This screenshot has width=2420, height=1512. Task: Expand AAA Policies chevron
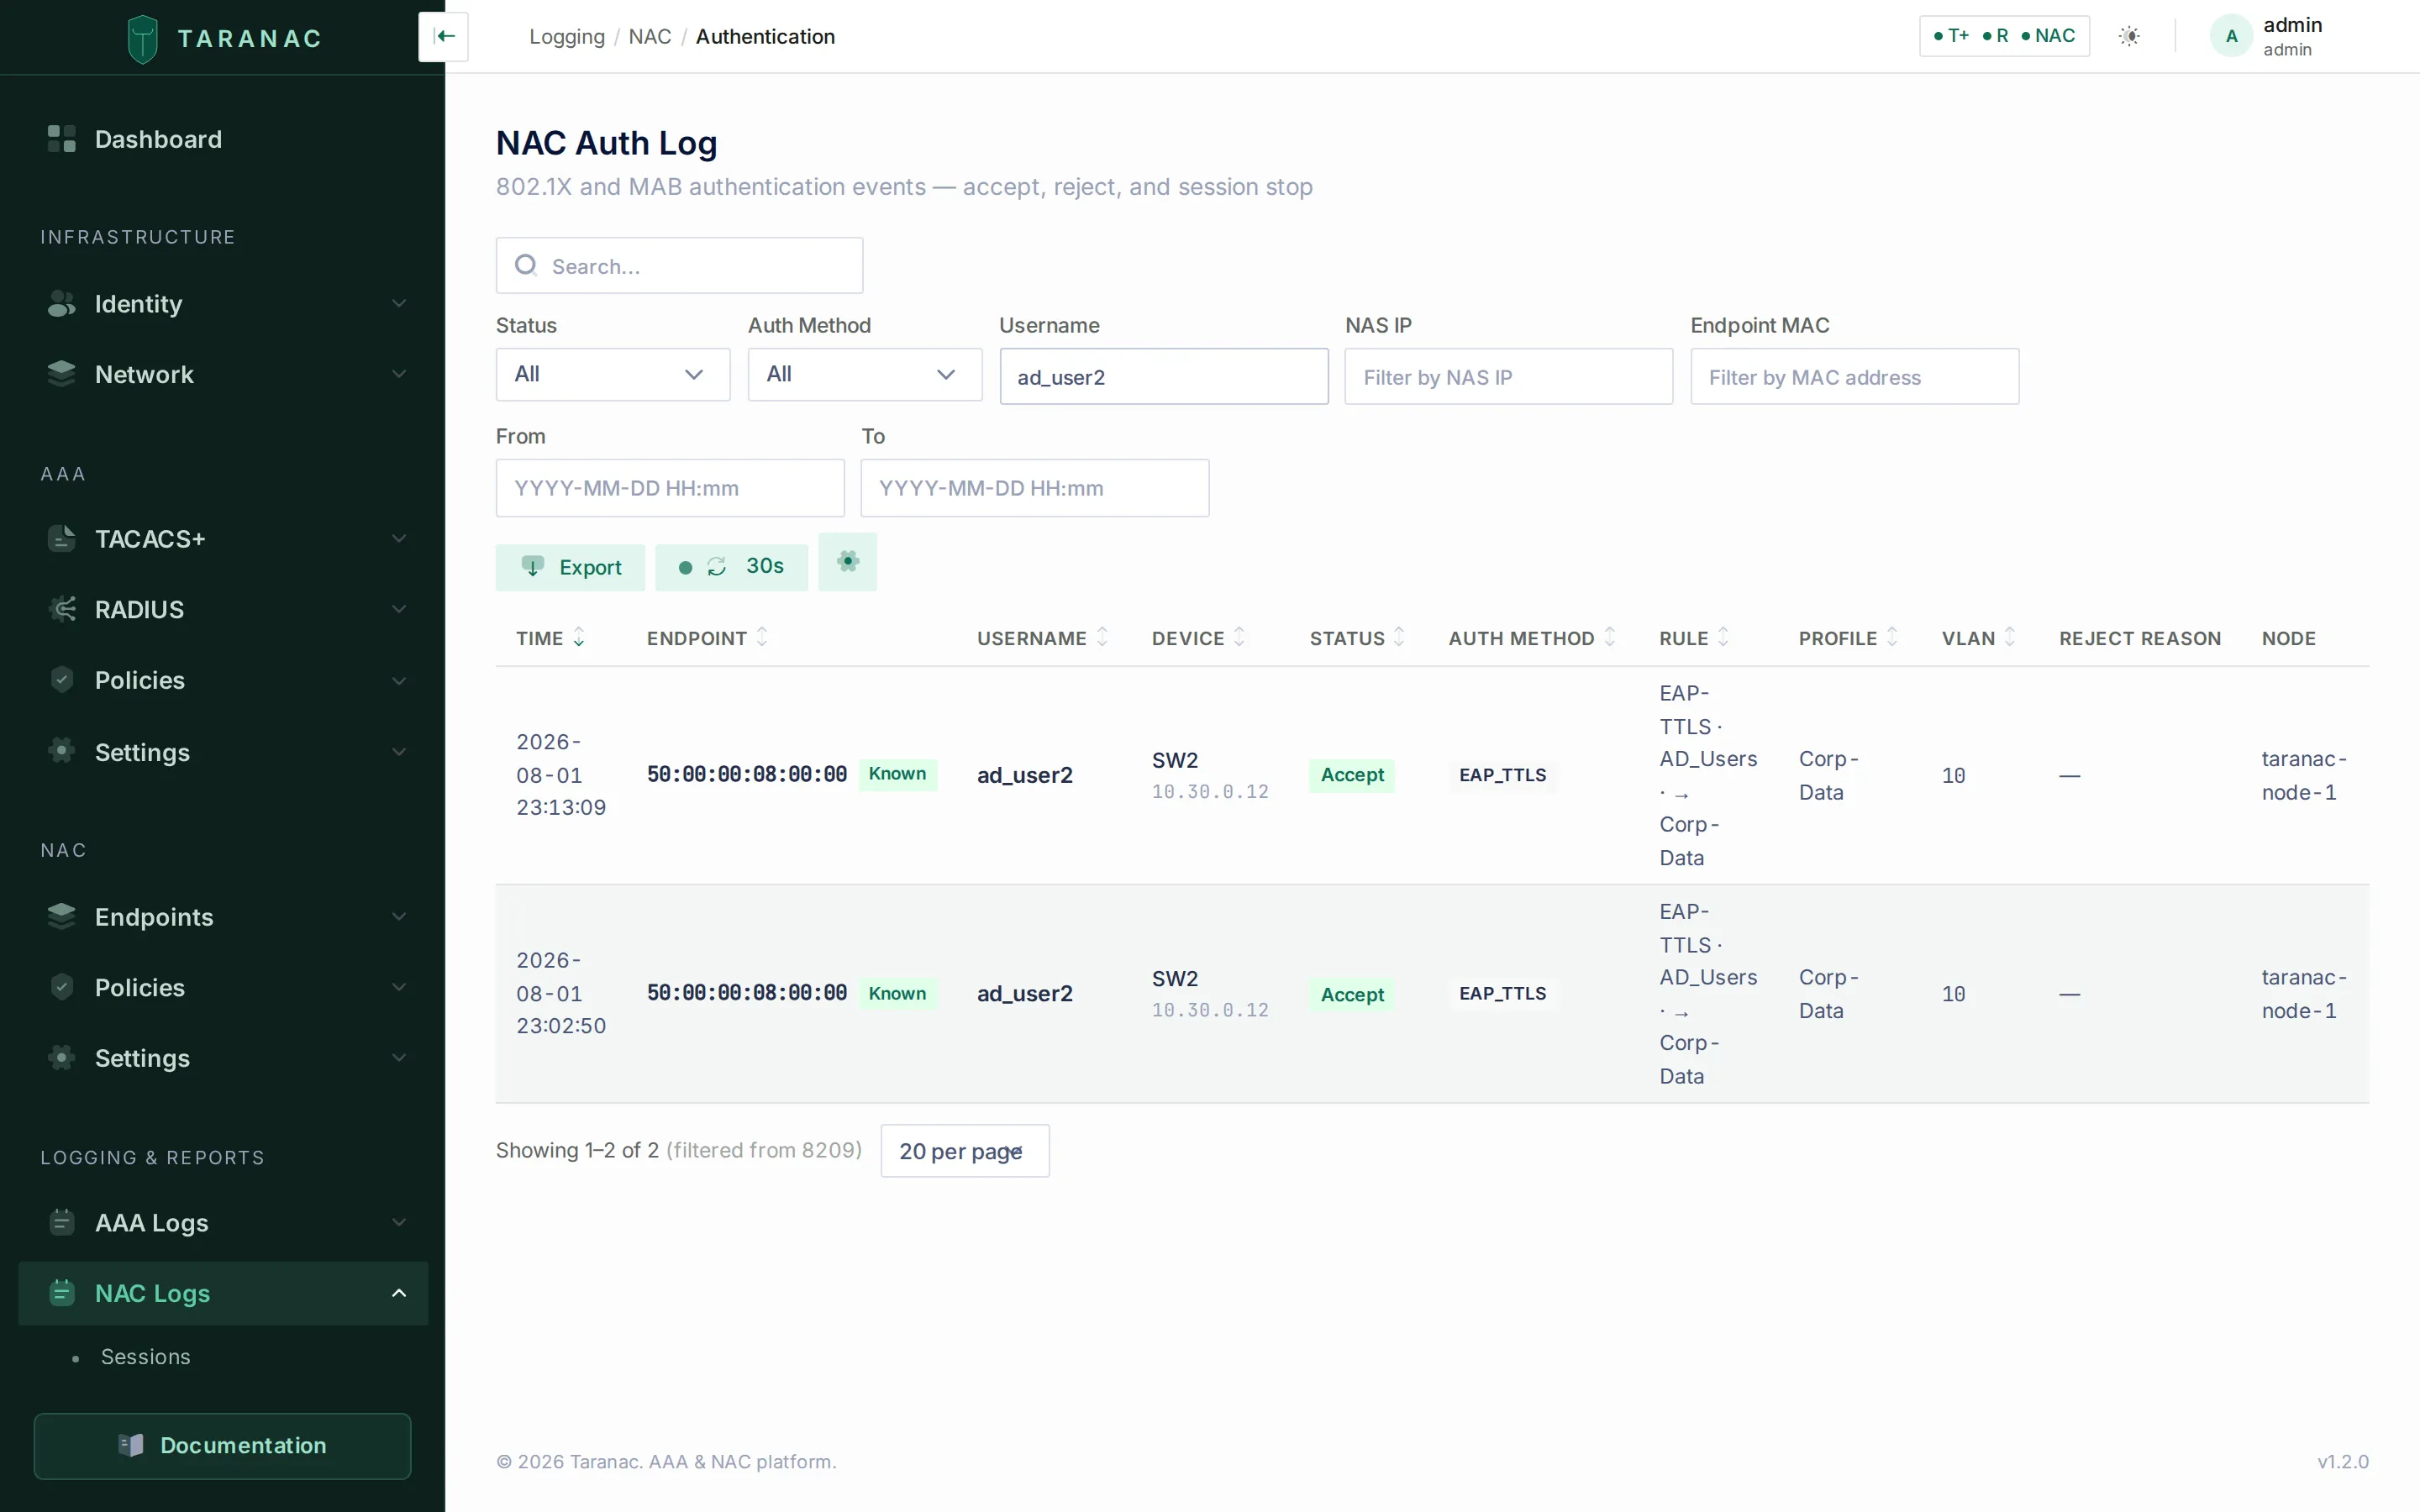tap(399, 681)
